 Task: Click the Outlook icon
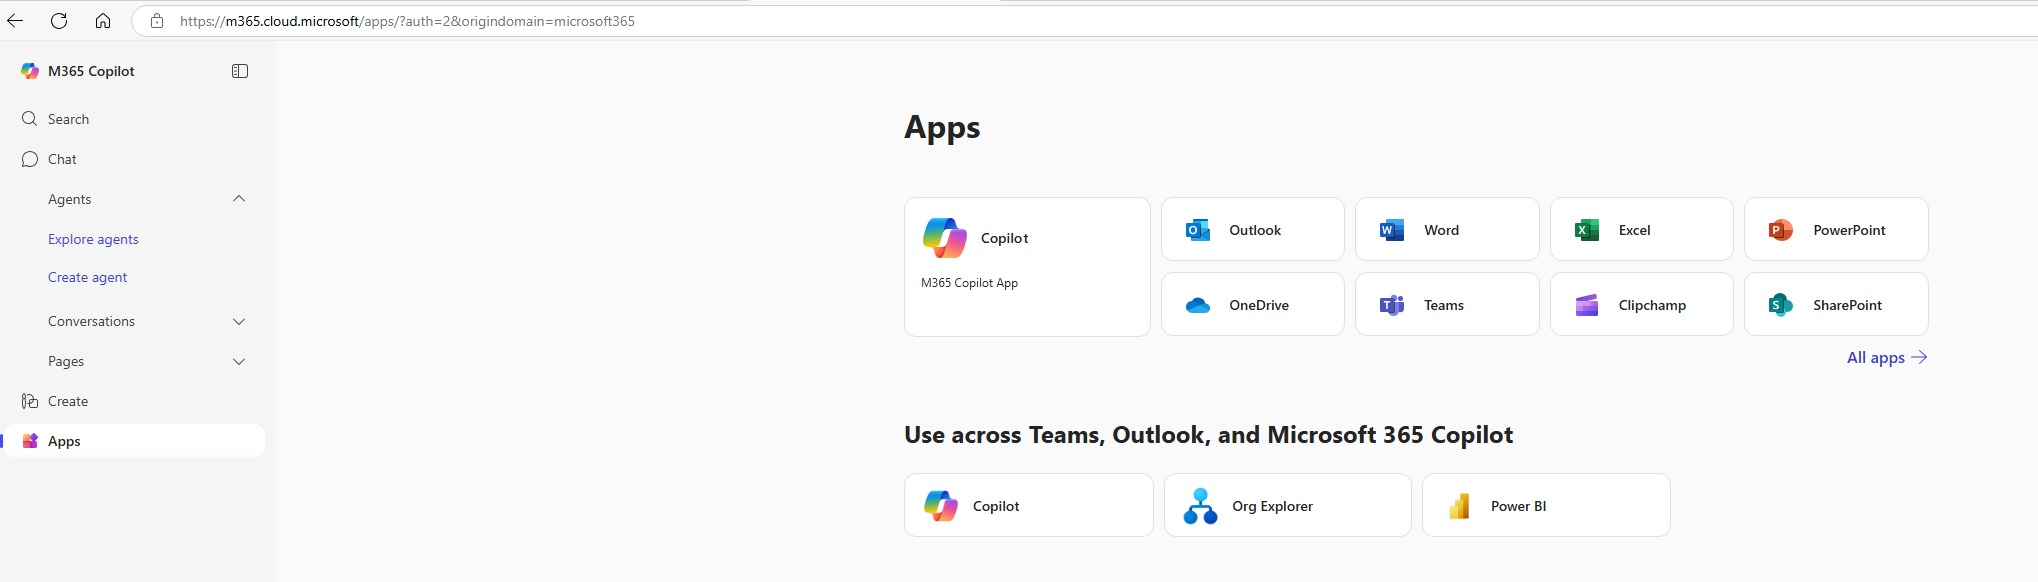coord(1198,230)
